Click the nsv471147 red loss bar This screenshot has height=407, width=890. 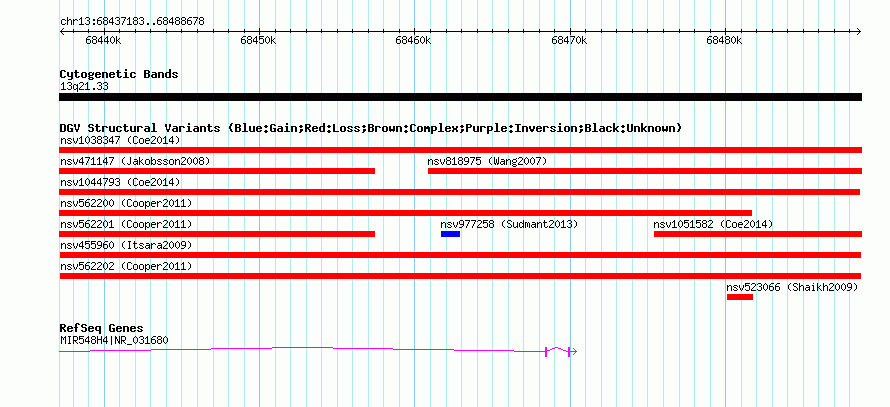tap(217, 171)
